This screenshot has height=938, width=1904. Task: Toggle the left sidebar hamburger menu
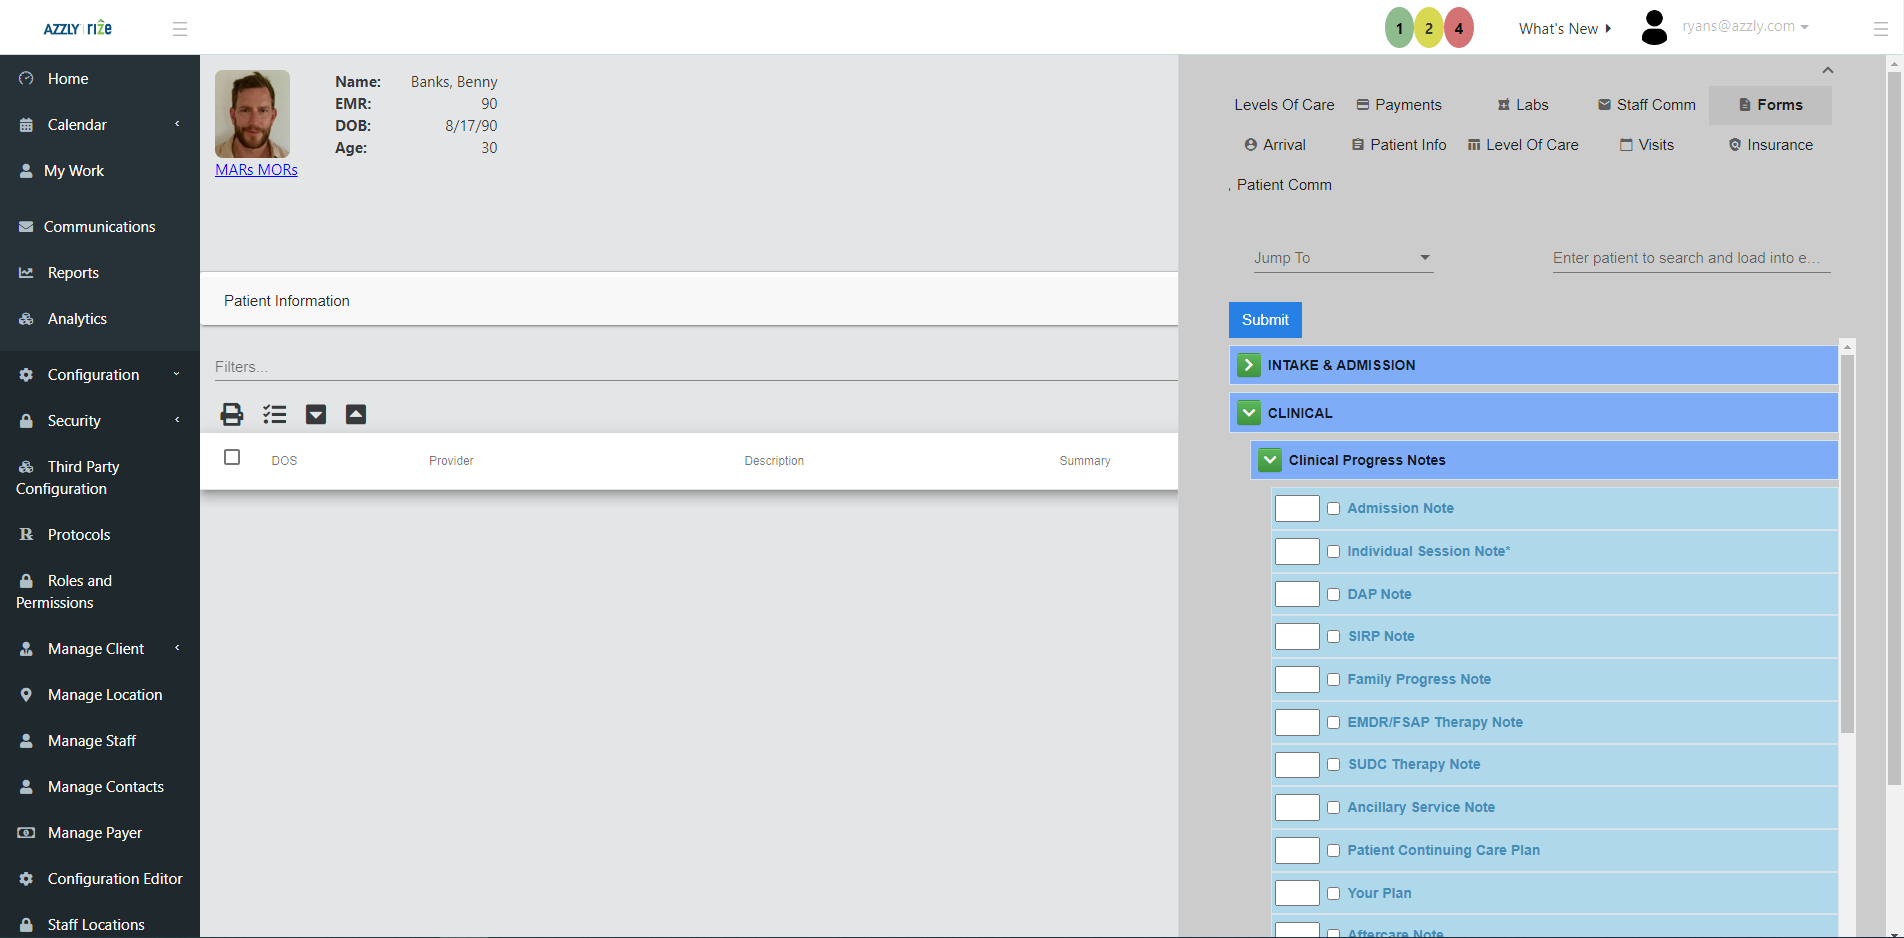pos(180,29)
